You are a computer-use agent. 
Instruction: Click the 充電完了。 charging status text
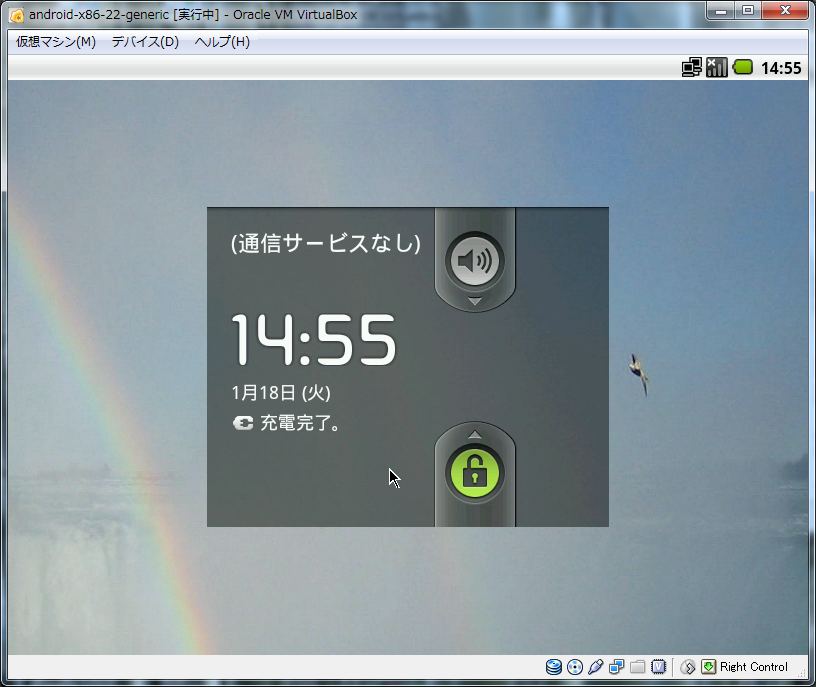click(x=300, y=423)
